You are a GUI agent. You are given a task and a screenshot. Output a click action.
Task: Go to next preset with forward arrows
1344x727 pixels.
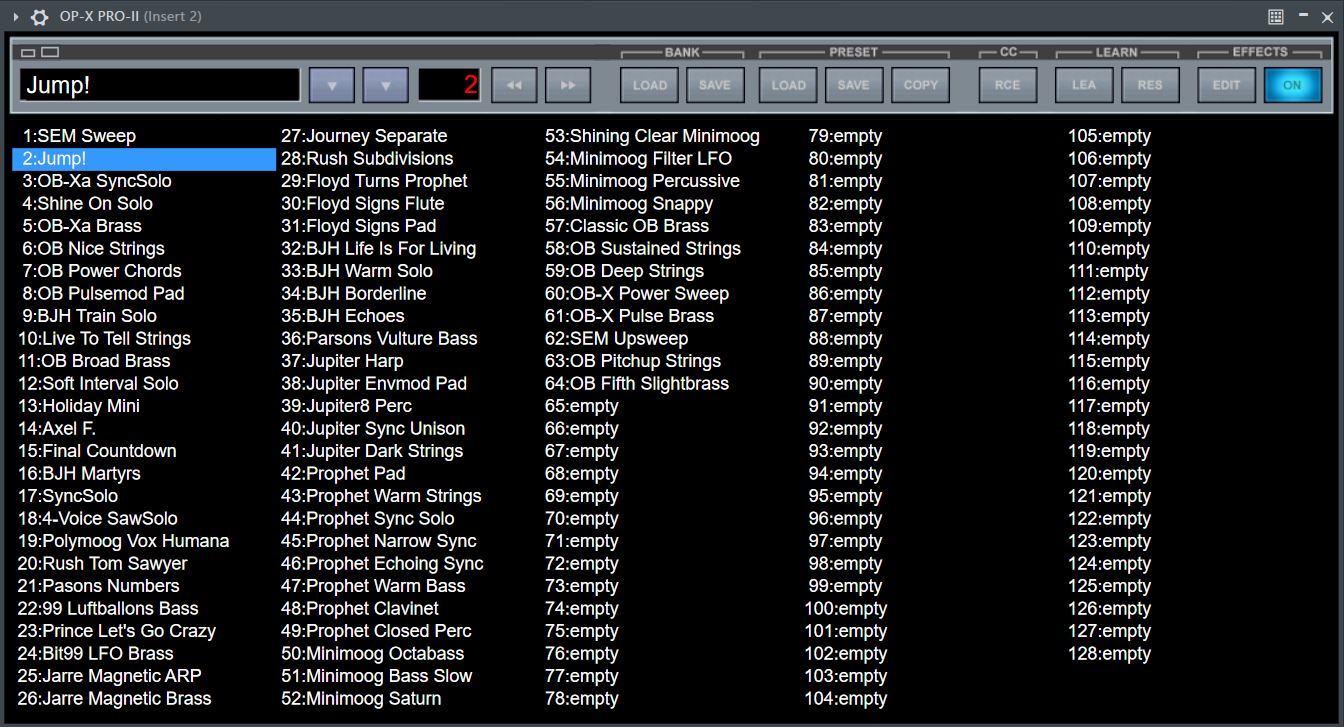point(568,85)
